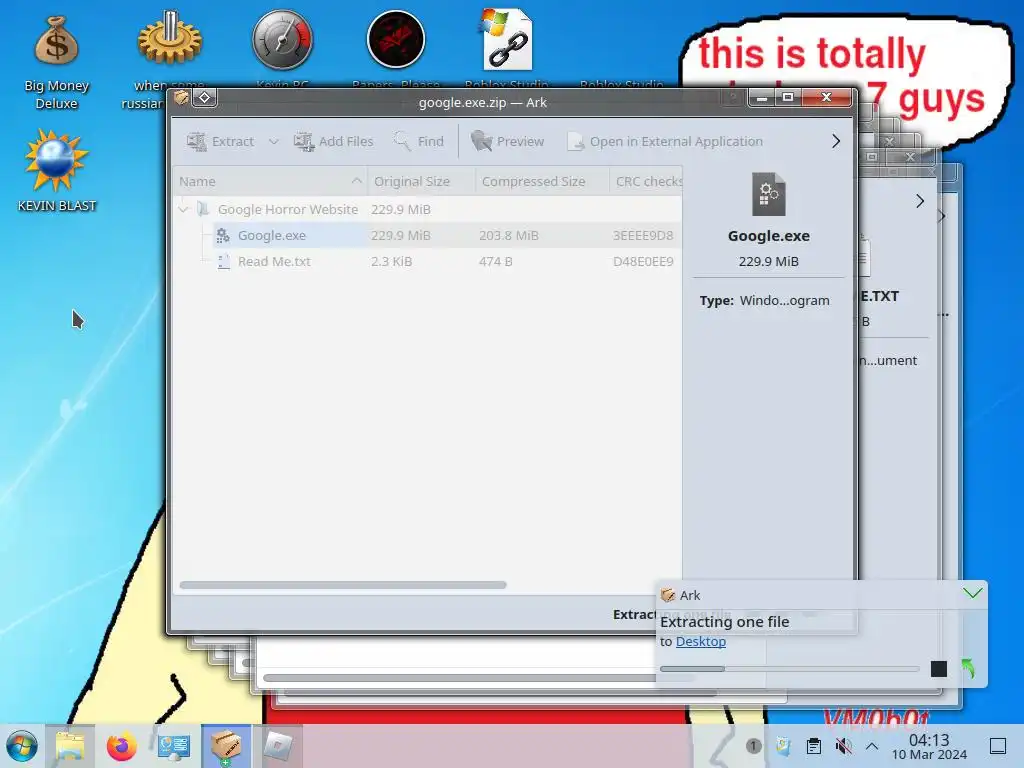Switch to the Ark taskbar entry
The image size is (1024, 768).
tap(225, 746)
